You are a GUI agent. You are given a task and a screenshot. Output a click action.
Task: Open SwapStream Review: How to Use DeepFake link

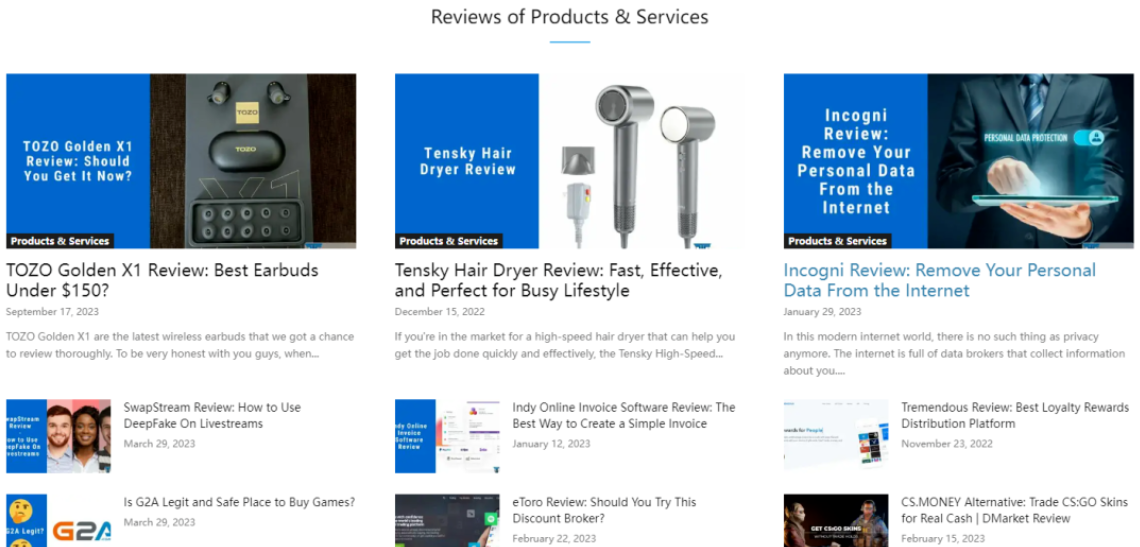(212, 415)
